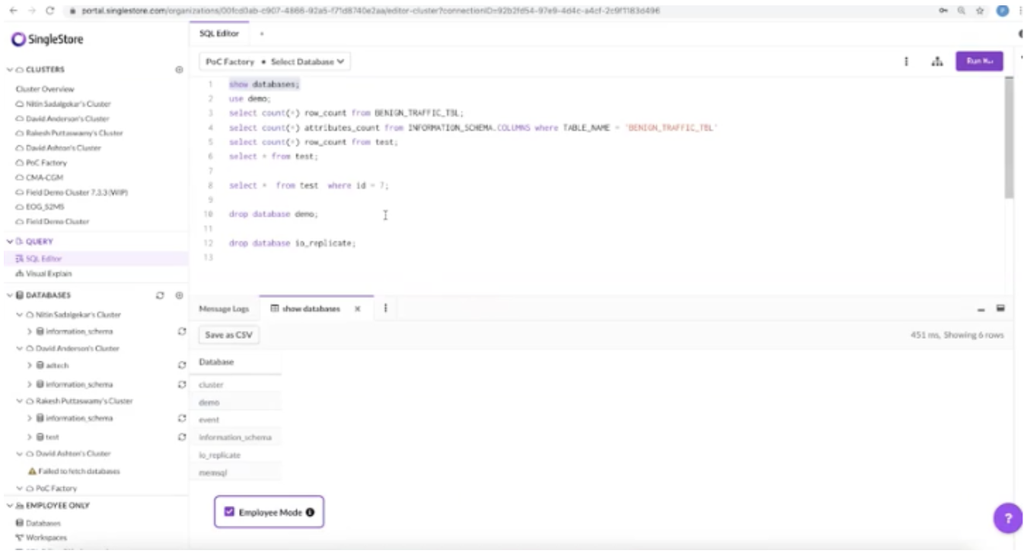Click the Database column header
Screen dimensions: 1024x560
point(216,362)
